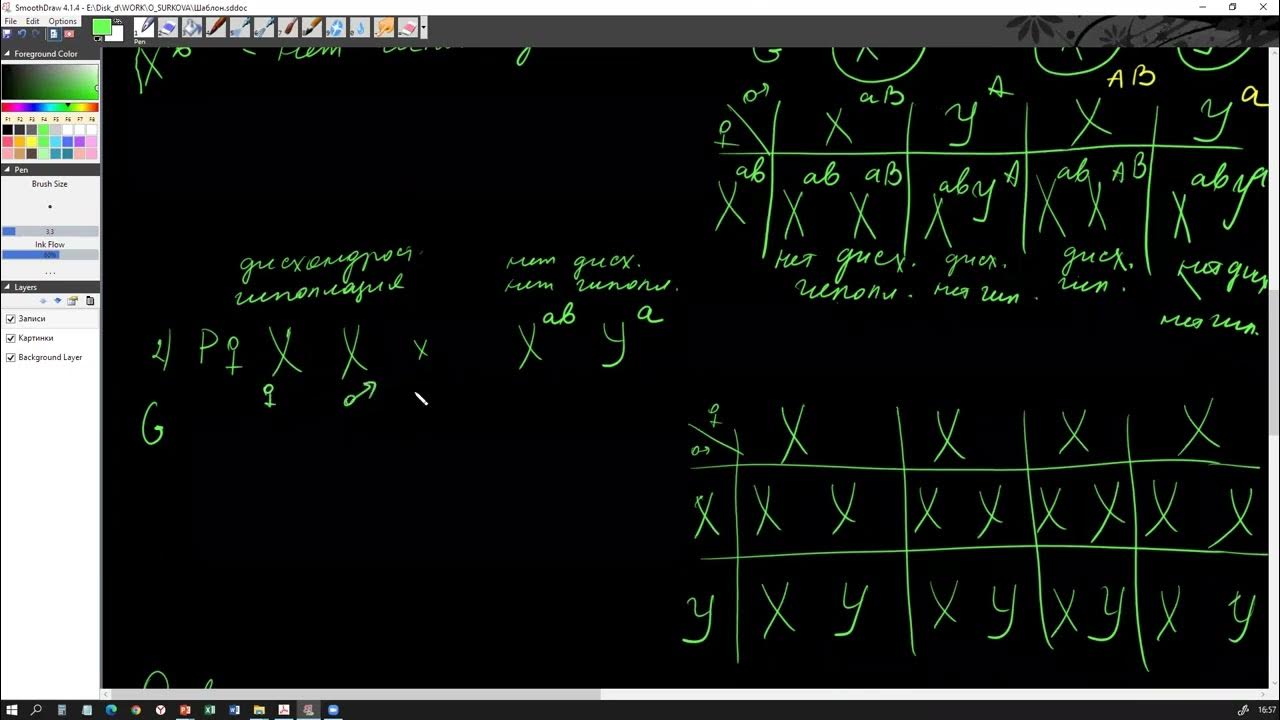The width and height of the screenshot is (1280, 720).
Task: Click the white background color box
Action: coord(117,36)
